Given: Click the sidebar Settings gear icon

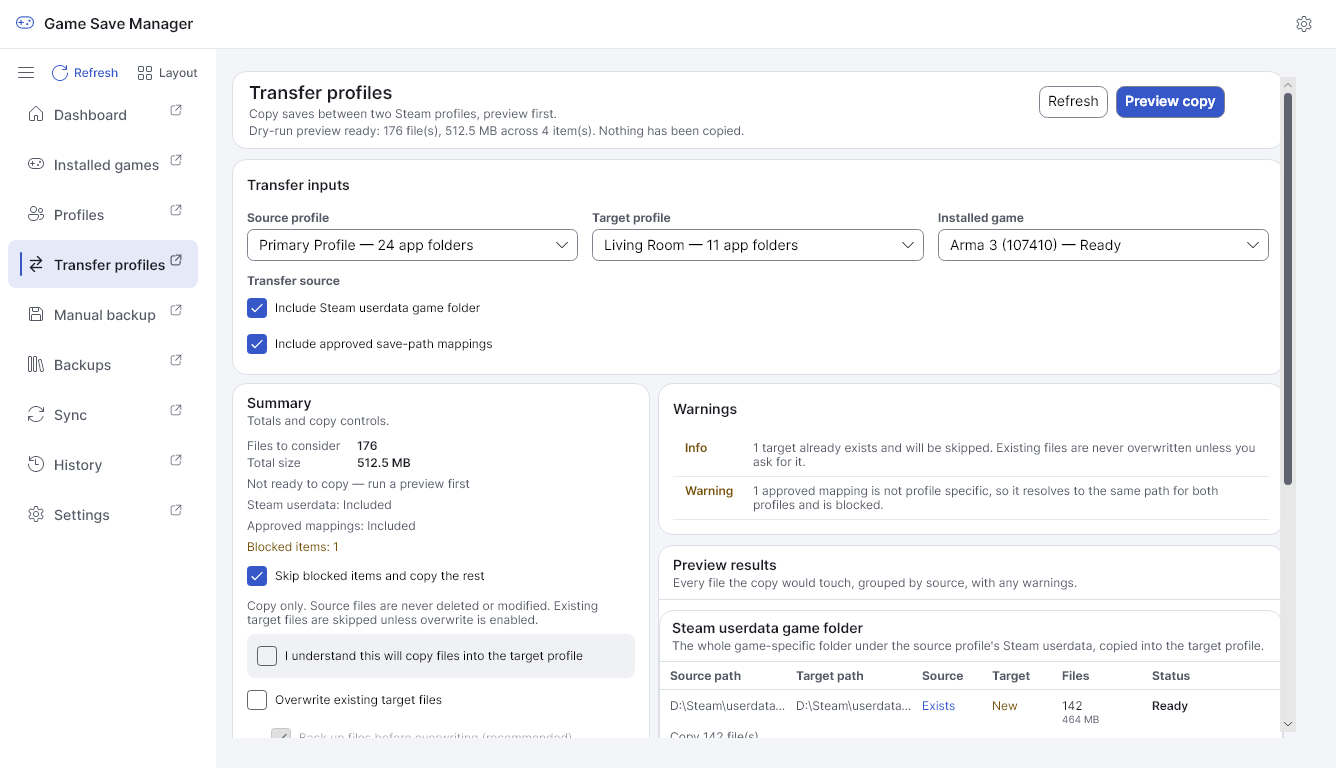Looking at the screenshot, I should coord(36,514).
